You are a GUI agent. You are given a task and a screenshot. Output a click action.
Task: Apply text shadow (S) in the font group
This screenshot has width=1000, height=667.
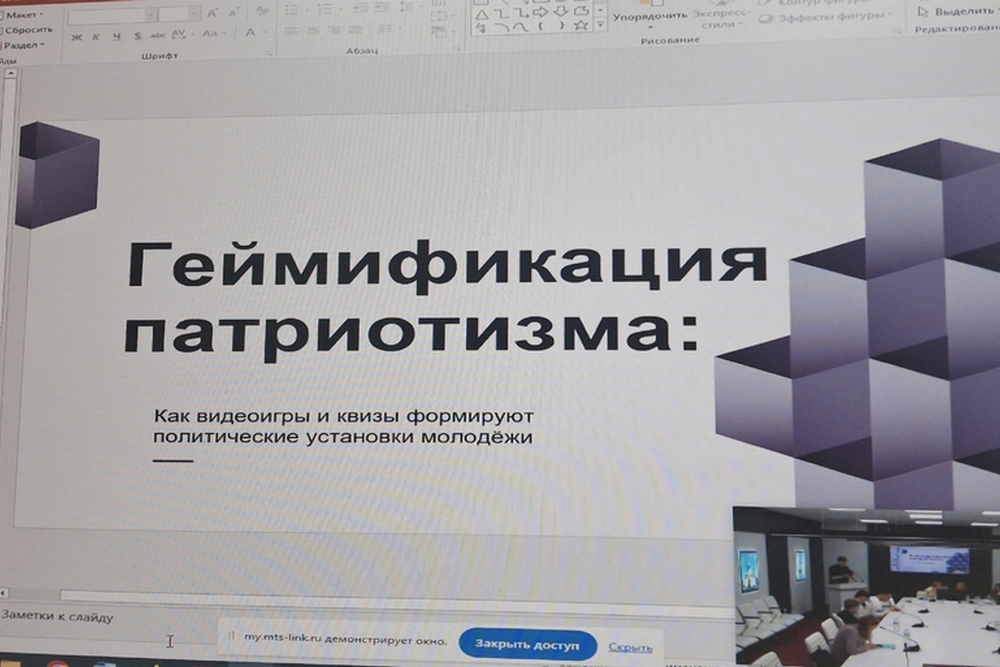pyautogui.click(x=136, y=36)
